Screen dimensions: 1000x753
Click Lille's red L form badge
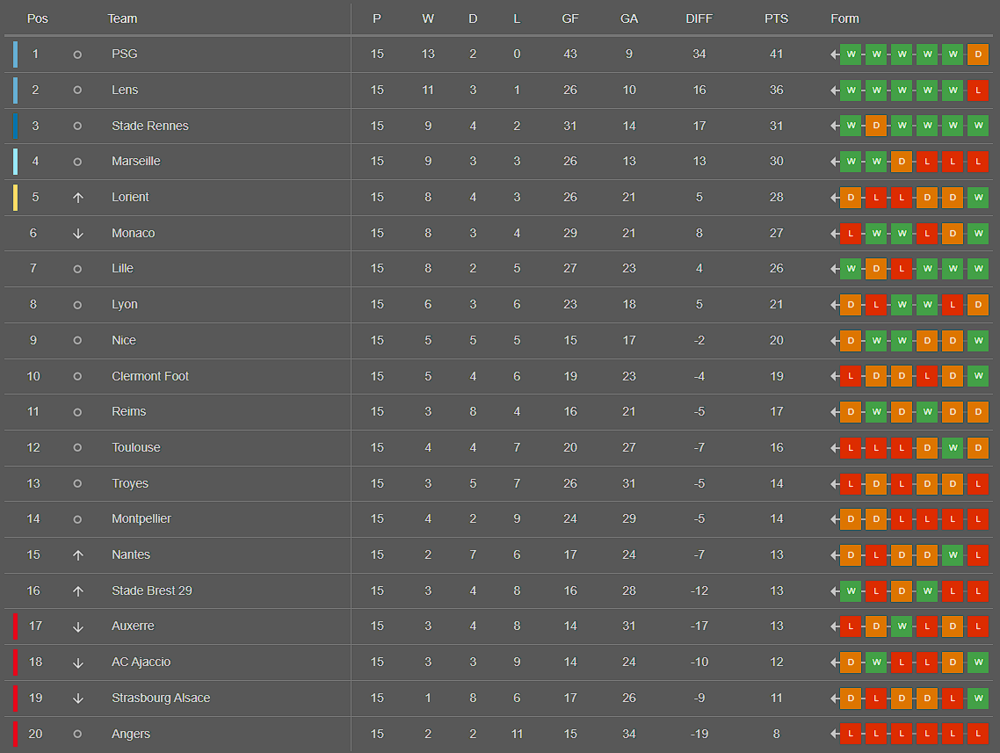point(902,268)
